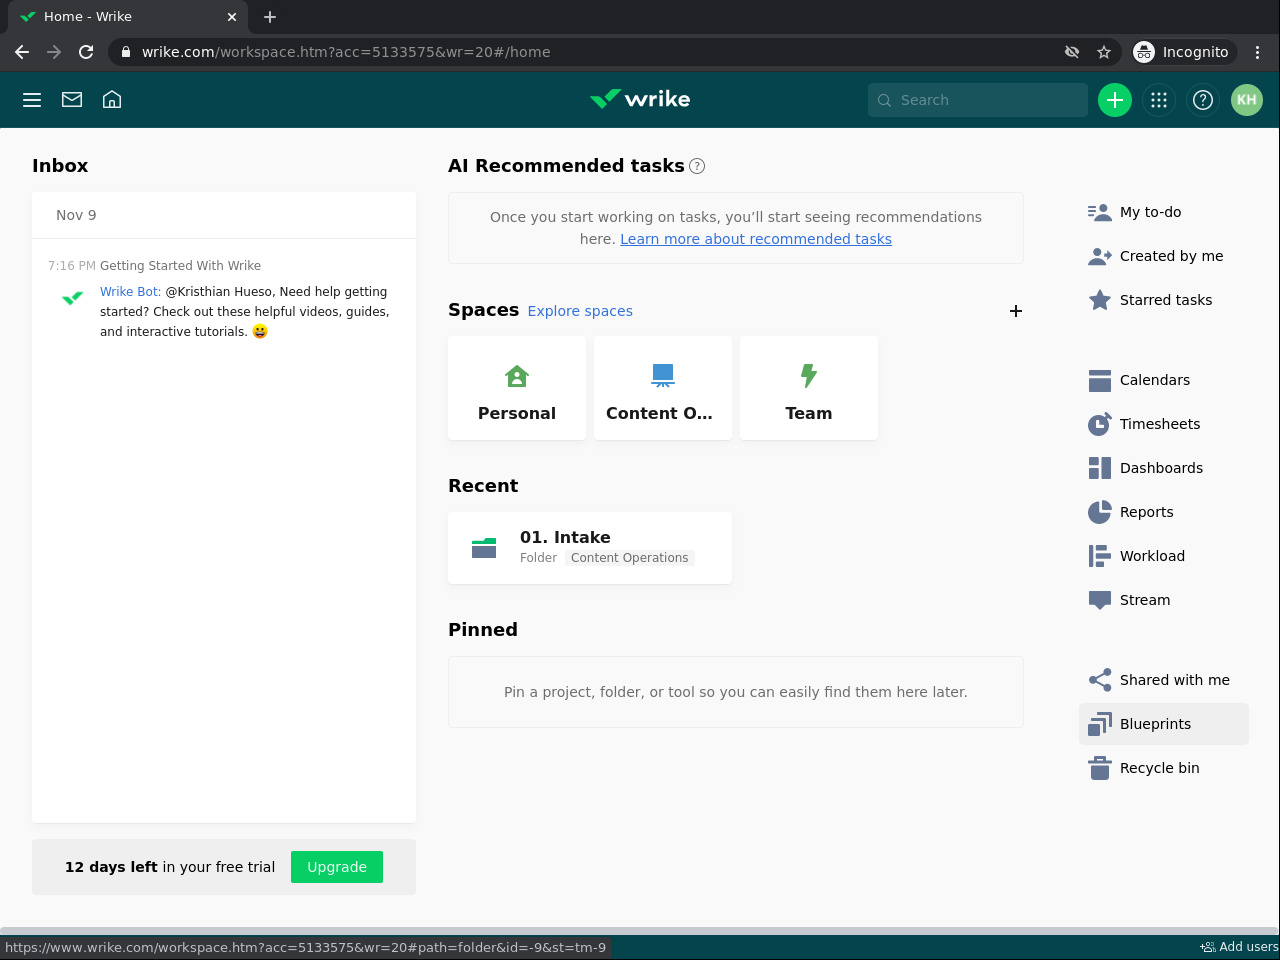Open Starred tasks label
This screenshot has height=960, width=1280.
point(1166,300)
